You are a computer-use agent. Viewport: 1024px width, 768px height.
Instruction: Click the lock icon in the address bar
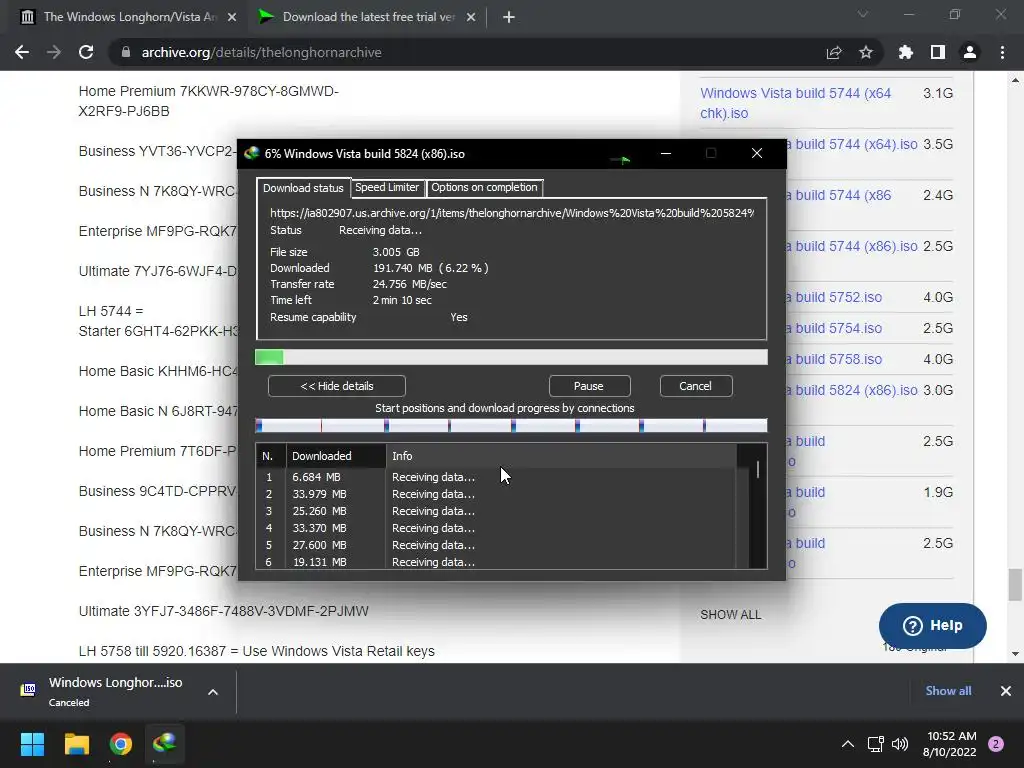click(126, 52)
